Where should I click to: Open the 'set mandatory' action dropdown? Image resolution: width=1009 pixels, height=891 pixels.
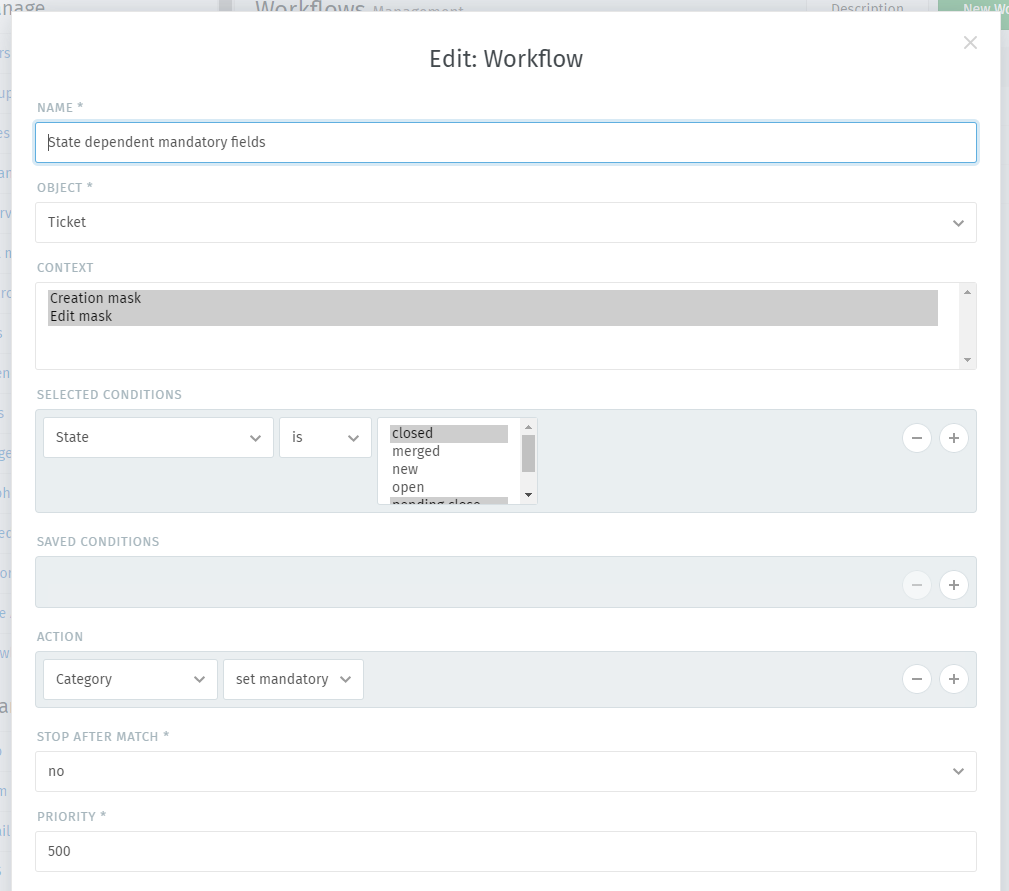pyautogui.click(x=293, y=679)
